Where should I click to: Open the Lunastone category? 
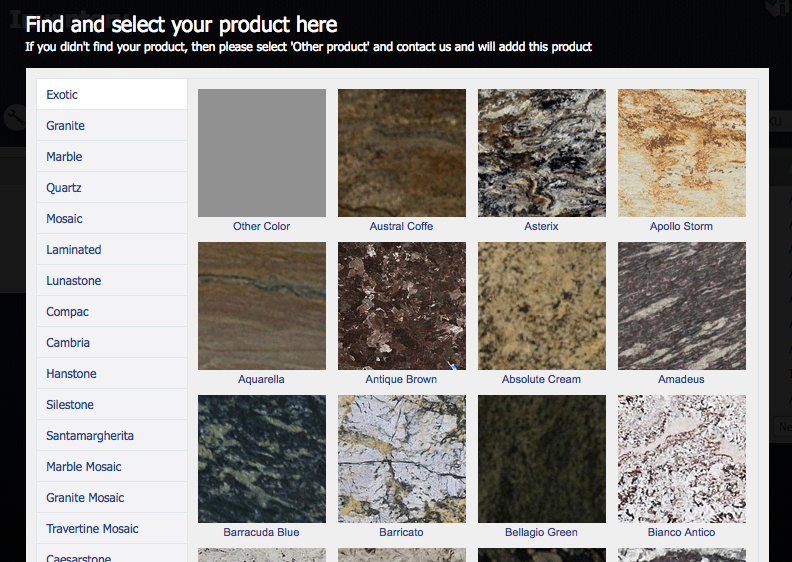[x=112, y=281]
